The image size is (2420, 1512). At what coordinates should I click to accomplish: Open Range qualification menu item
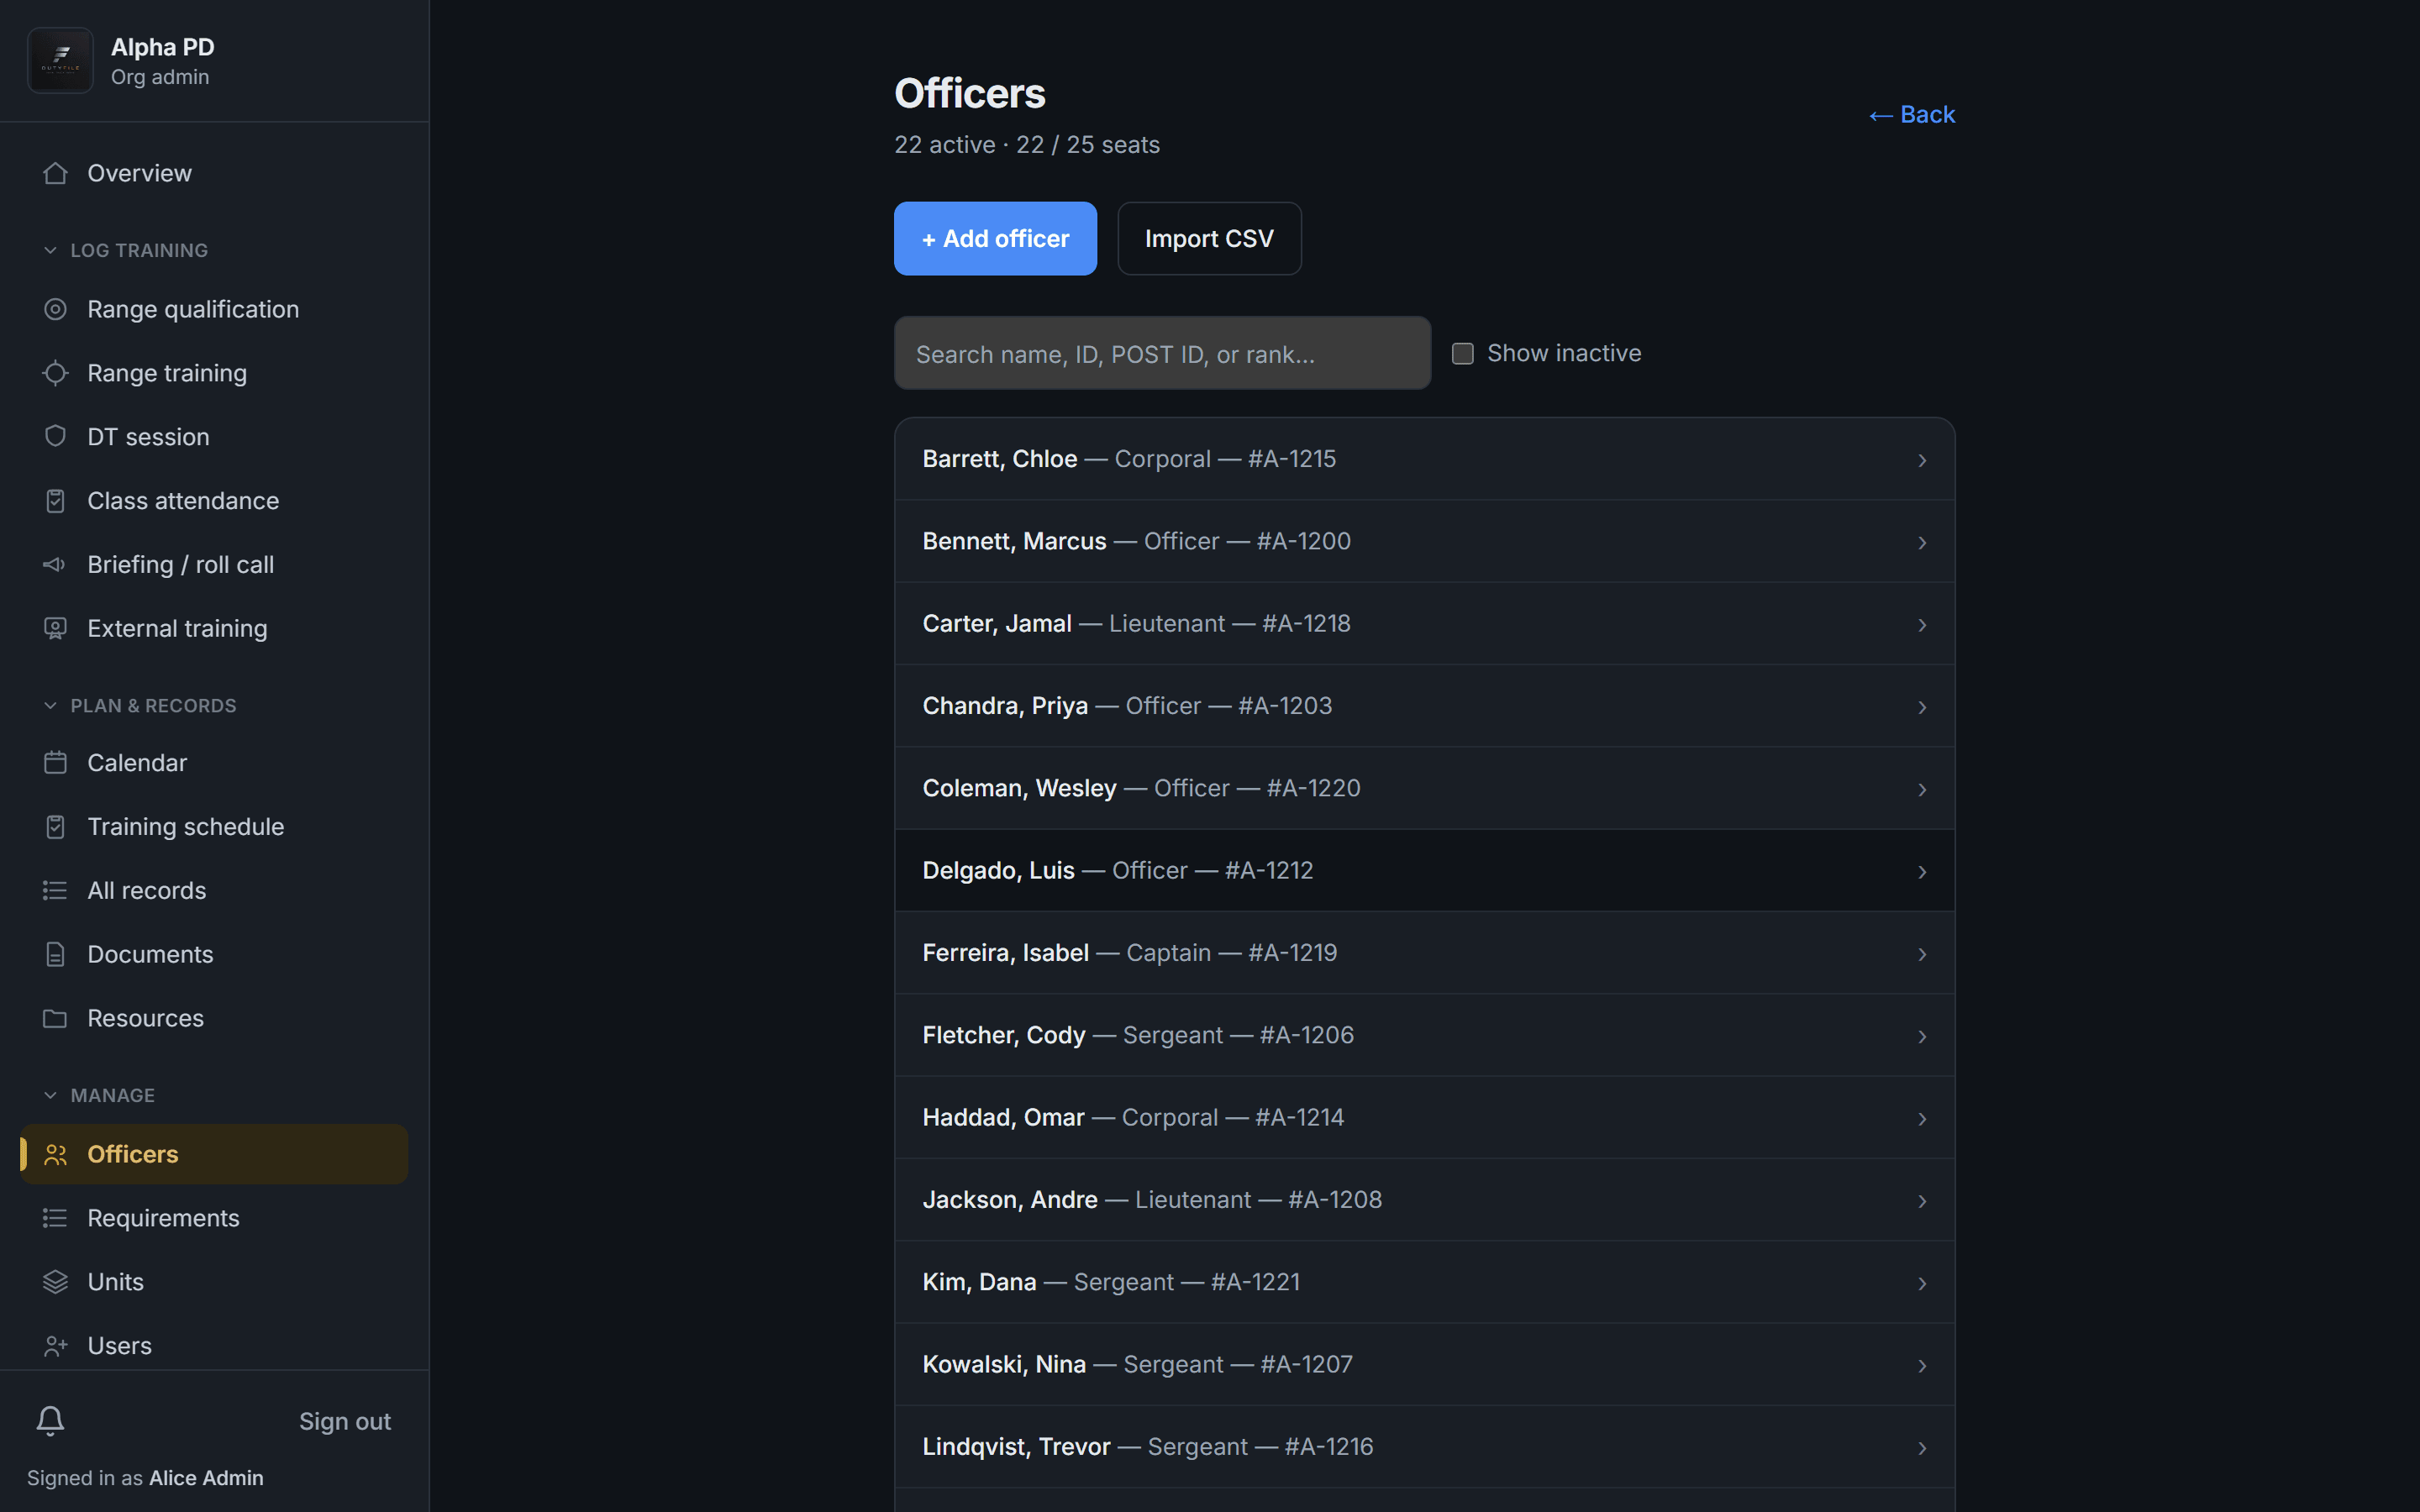coord(214,309)
